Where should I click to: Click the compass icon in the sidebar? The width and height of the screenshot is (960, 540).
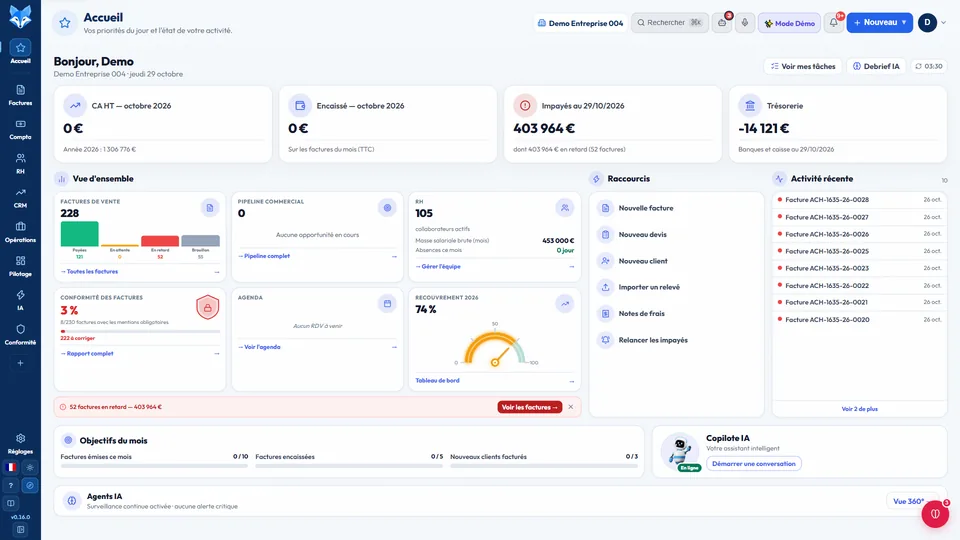point(29,486)
